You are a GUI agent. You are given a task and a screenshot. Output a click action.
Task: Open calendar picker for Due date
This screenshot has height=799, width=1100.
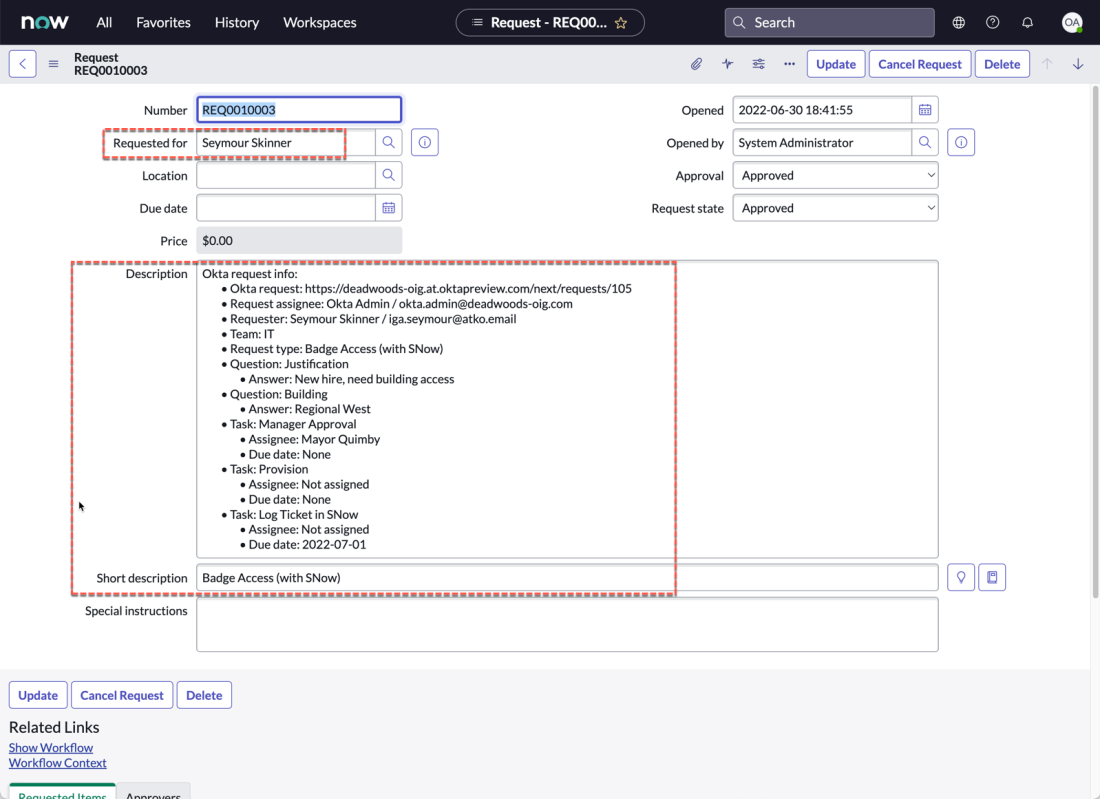tap(389, 208)
